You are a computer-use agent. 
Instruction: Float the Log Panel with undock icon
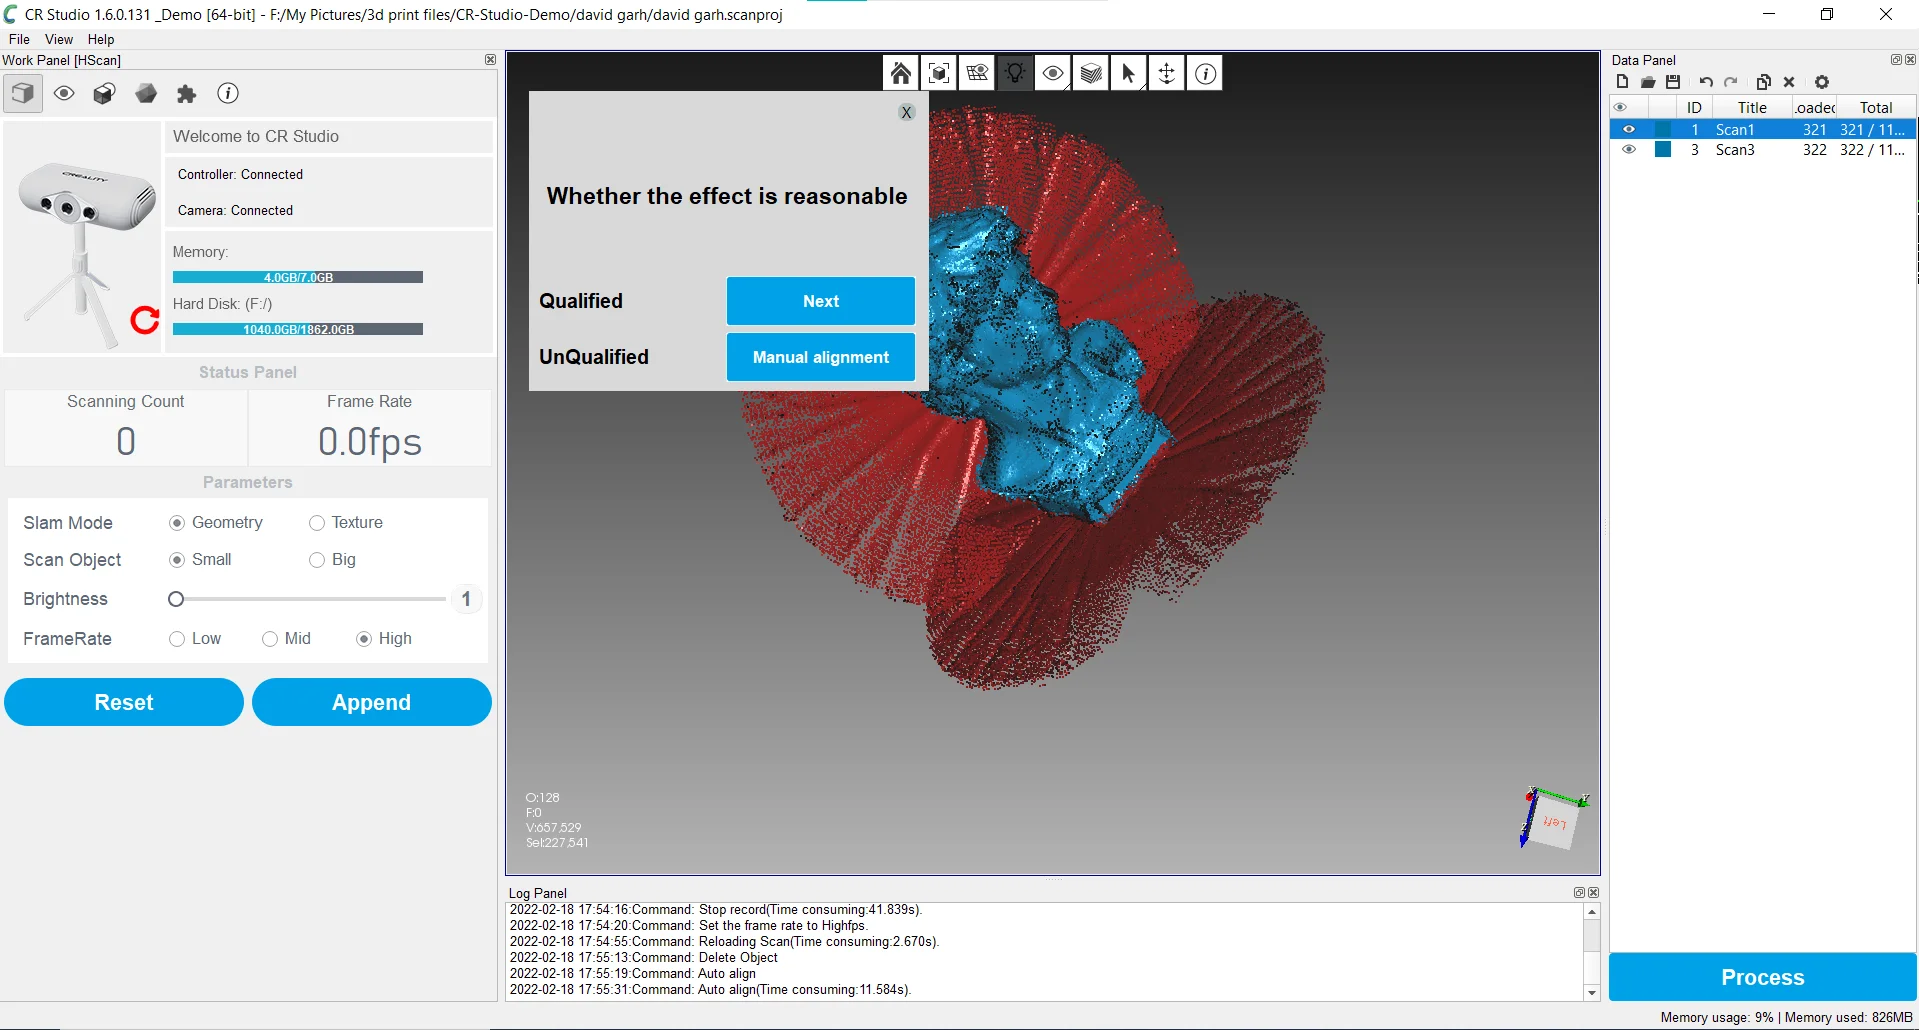coord(1580,893)
